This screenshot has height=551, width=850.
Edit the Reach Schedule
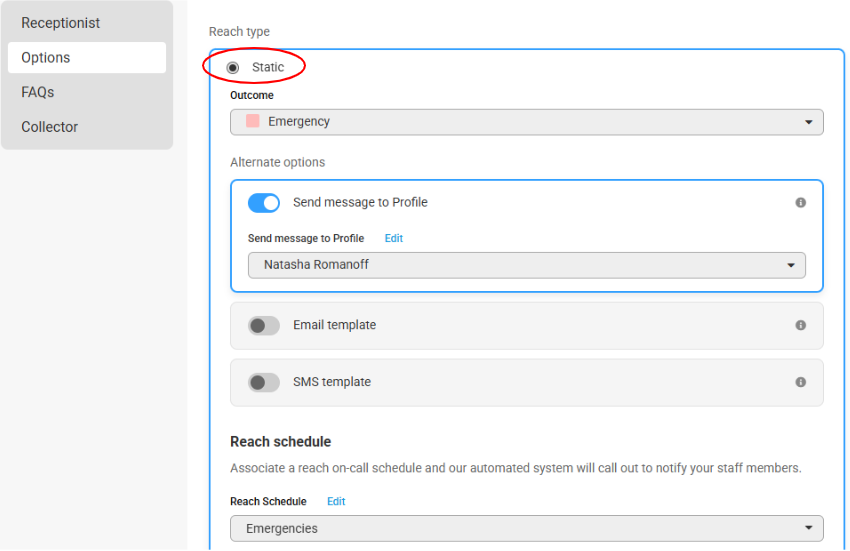(336, 501)
